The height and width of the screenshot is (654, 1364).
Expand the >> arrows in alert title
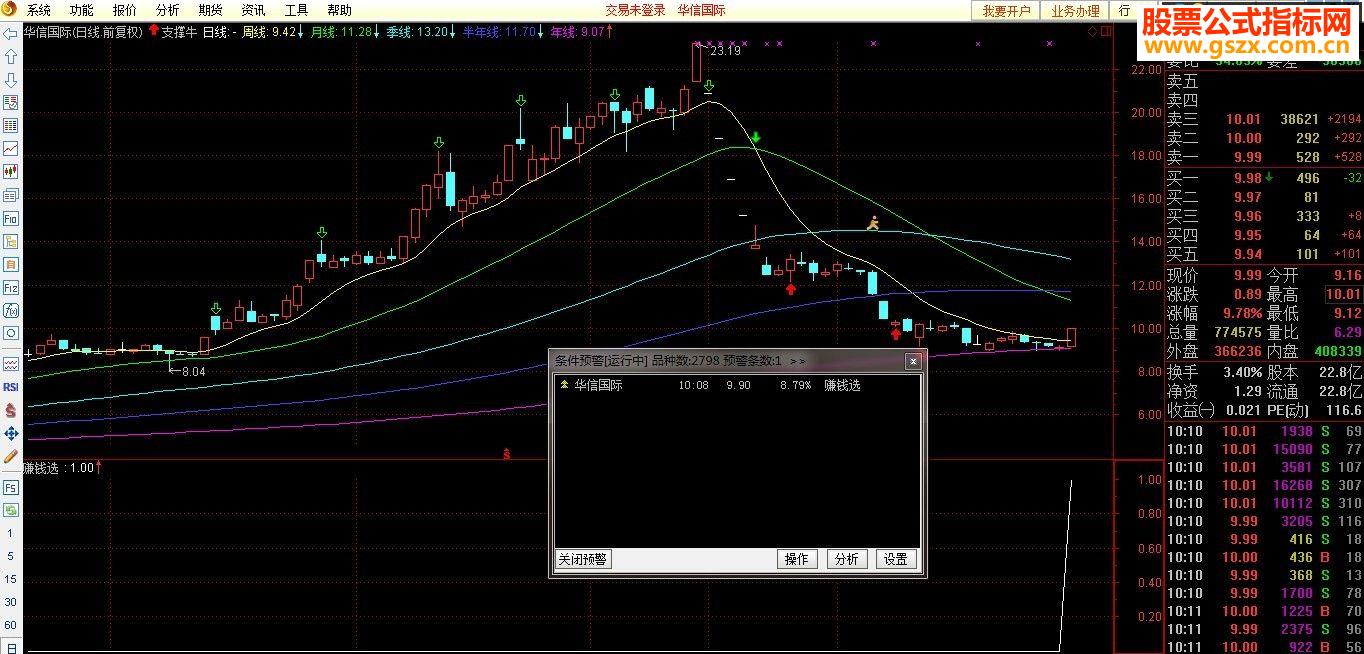[x=797, y=361]
